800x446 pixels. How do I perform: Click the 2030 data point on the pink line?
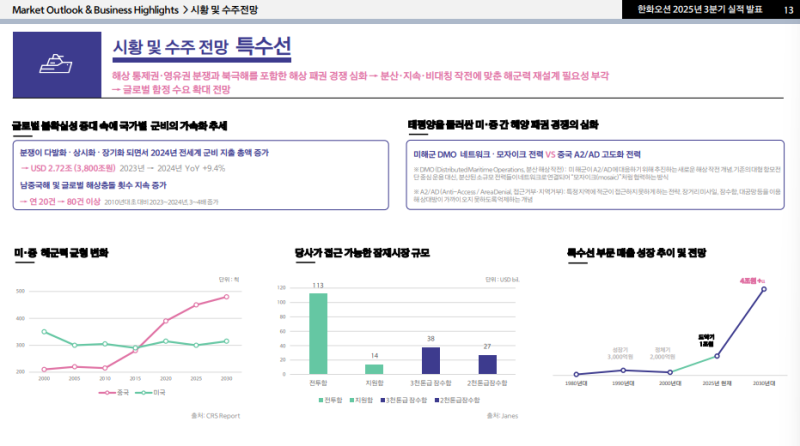click(227, 296)
